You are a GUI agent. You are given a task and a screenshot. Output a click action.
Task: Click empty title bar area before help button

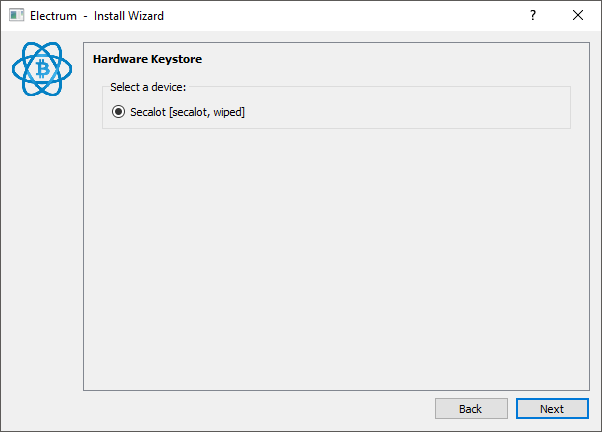click(x=350, y=16)
